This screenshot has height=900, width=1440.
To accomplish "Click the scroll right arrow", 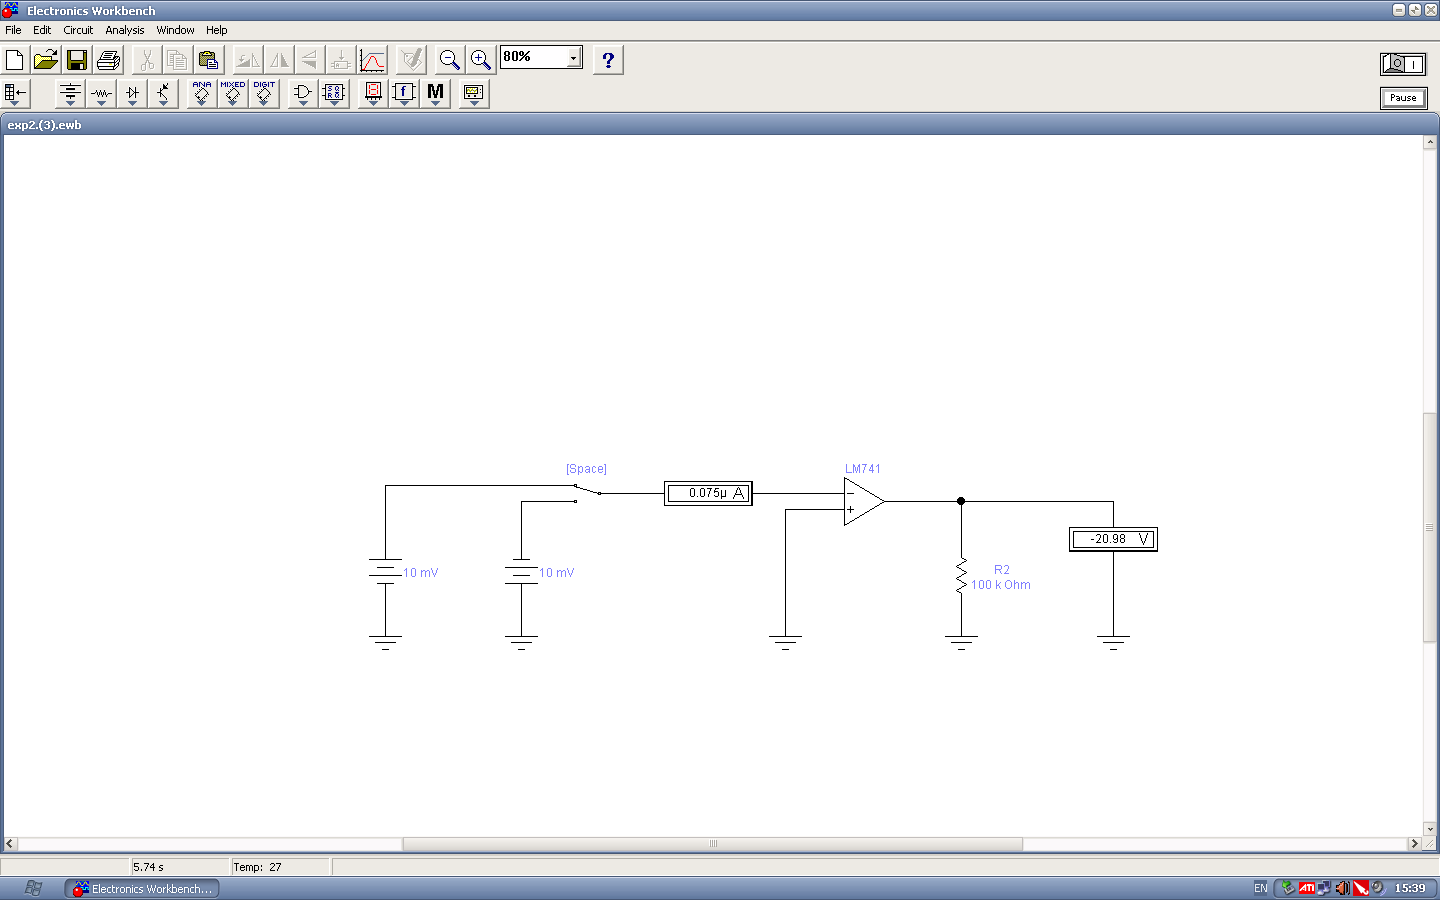I will pyautogui.click(x=1415, y=844).
